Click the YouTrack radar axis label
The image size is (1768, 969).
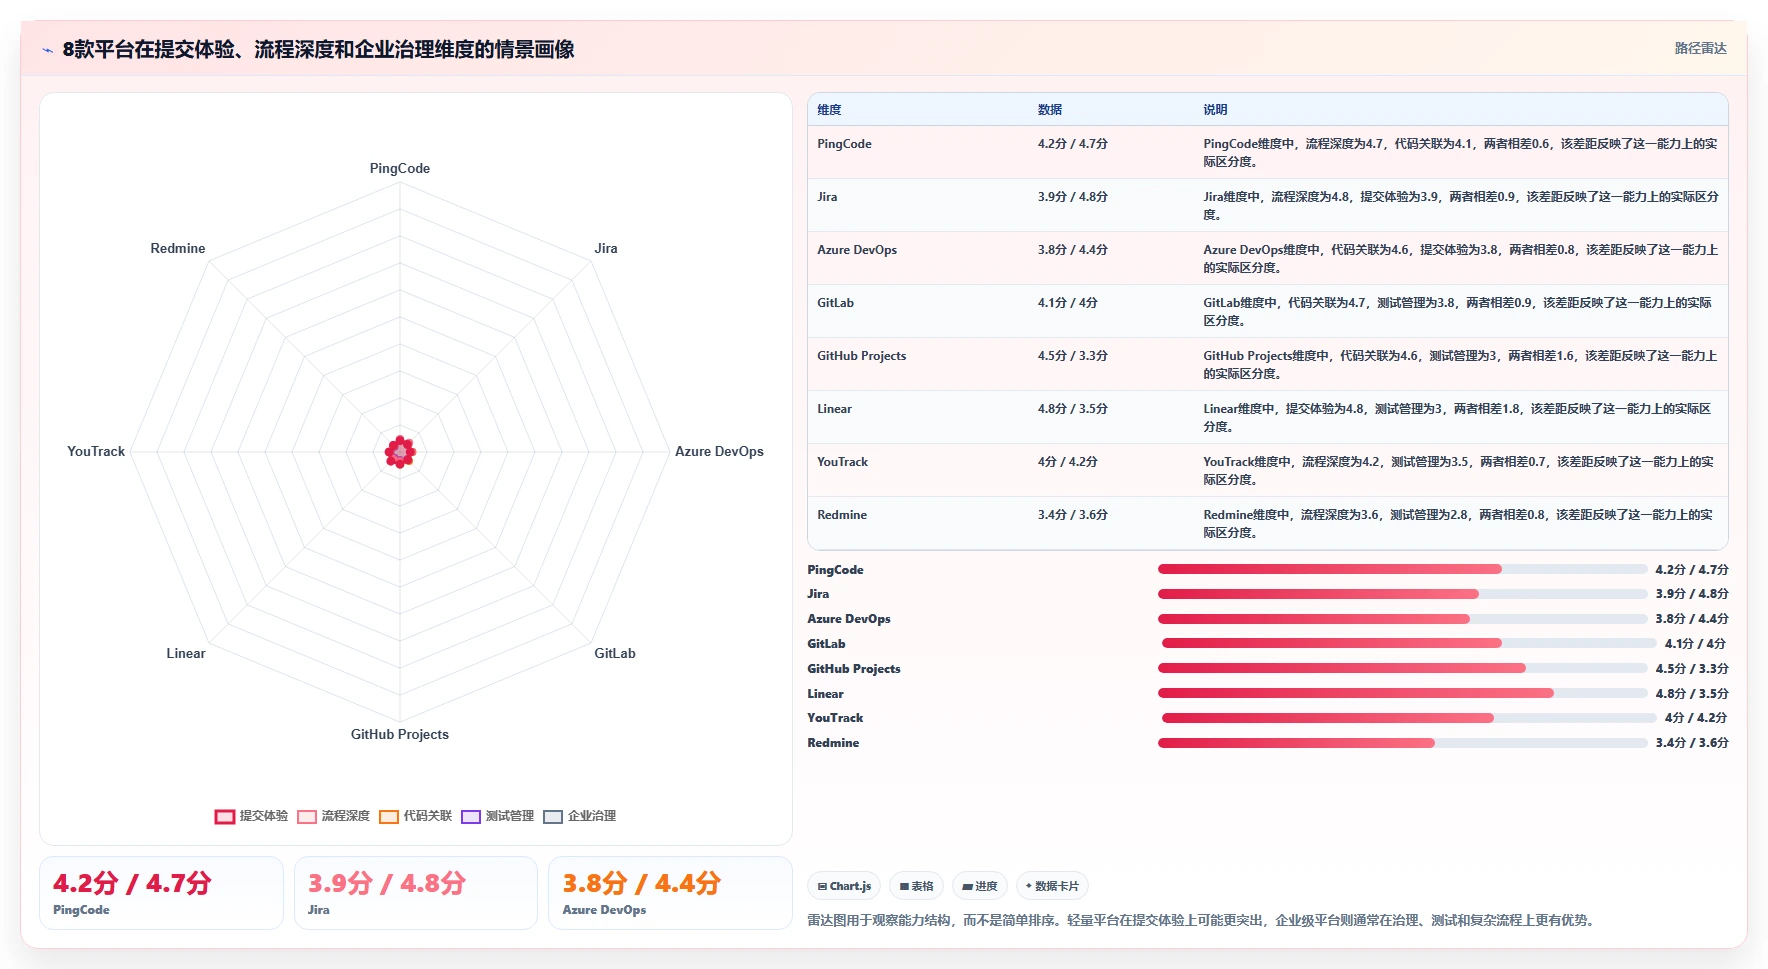click(x=96, y=451)
